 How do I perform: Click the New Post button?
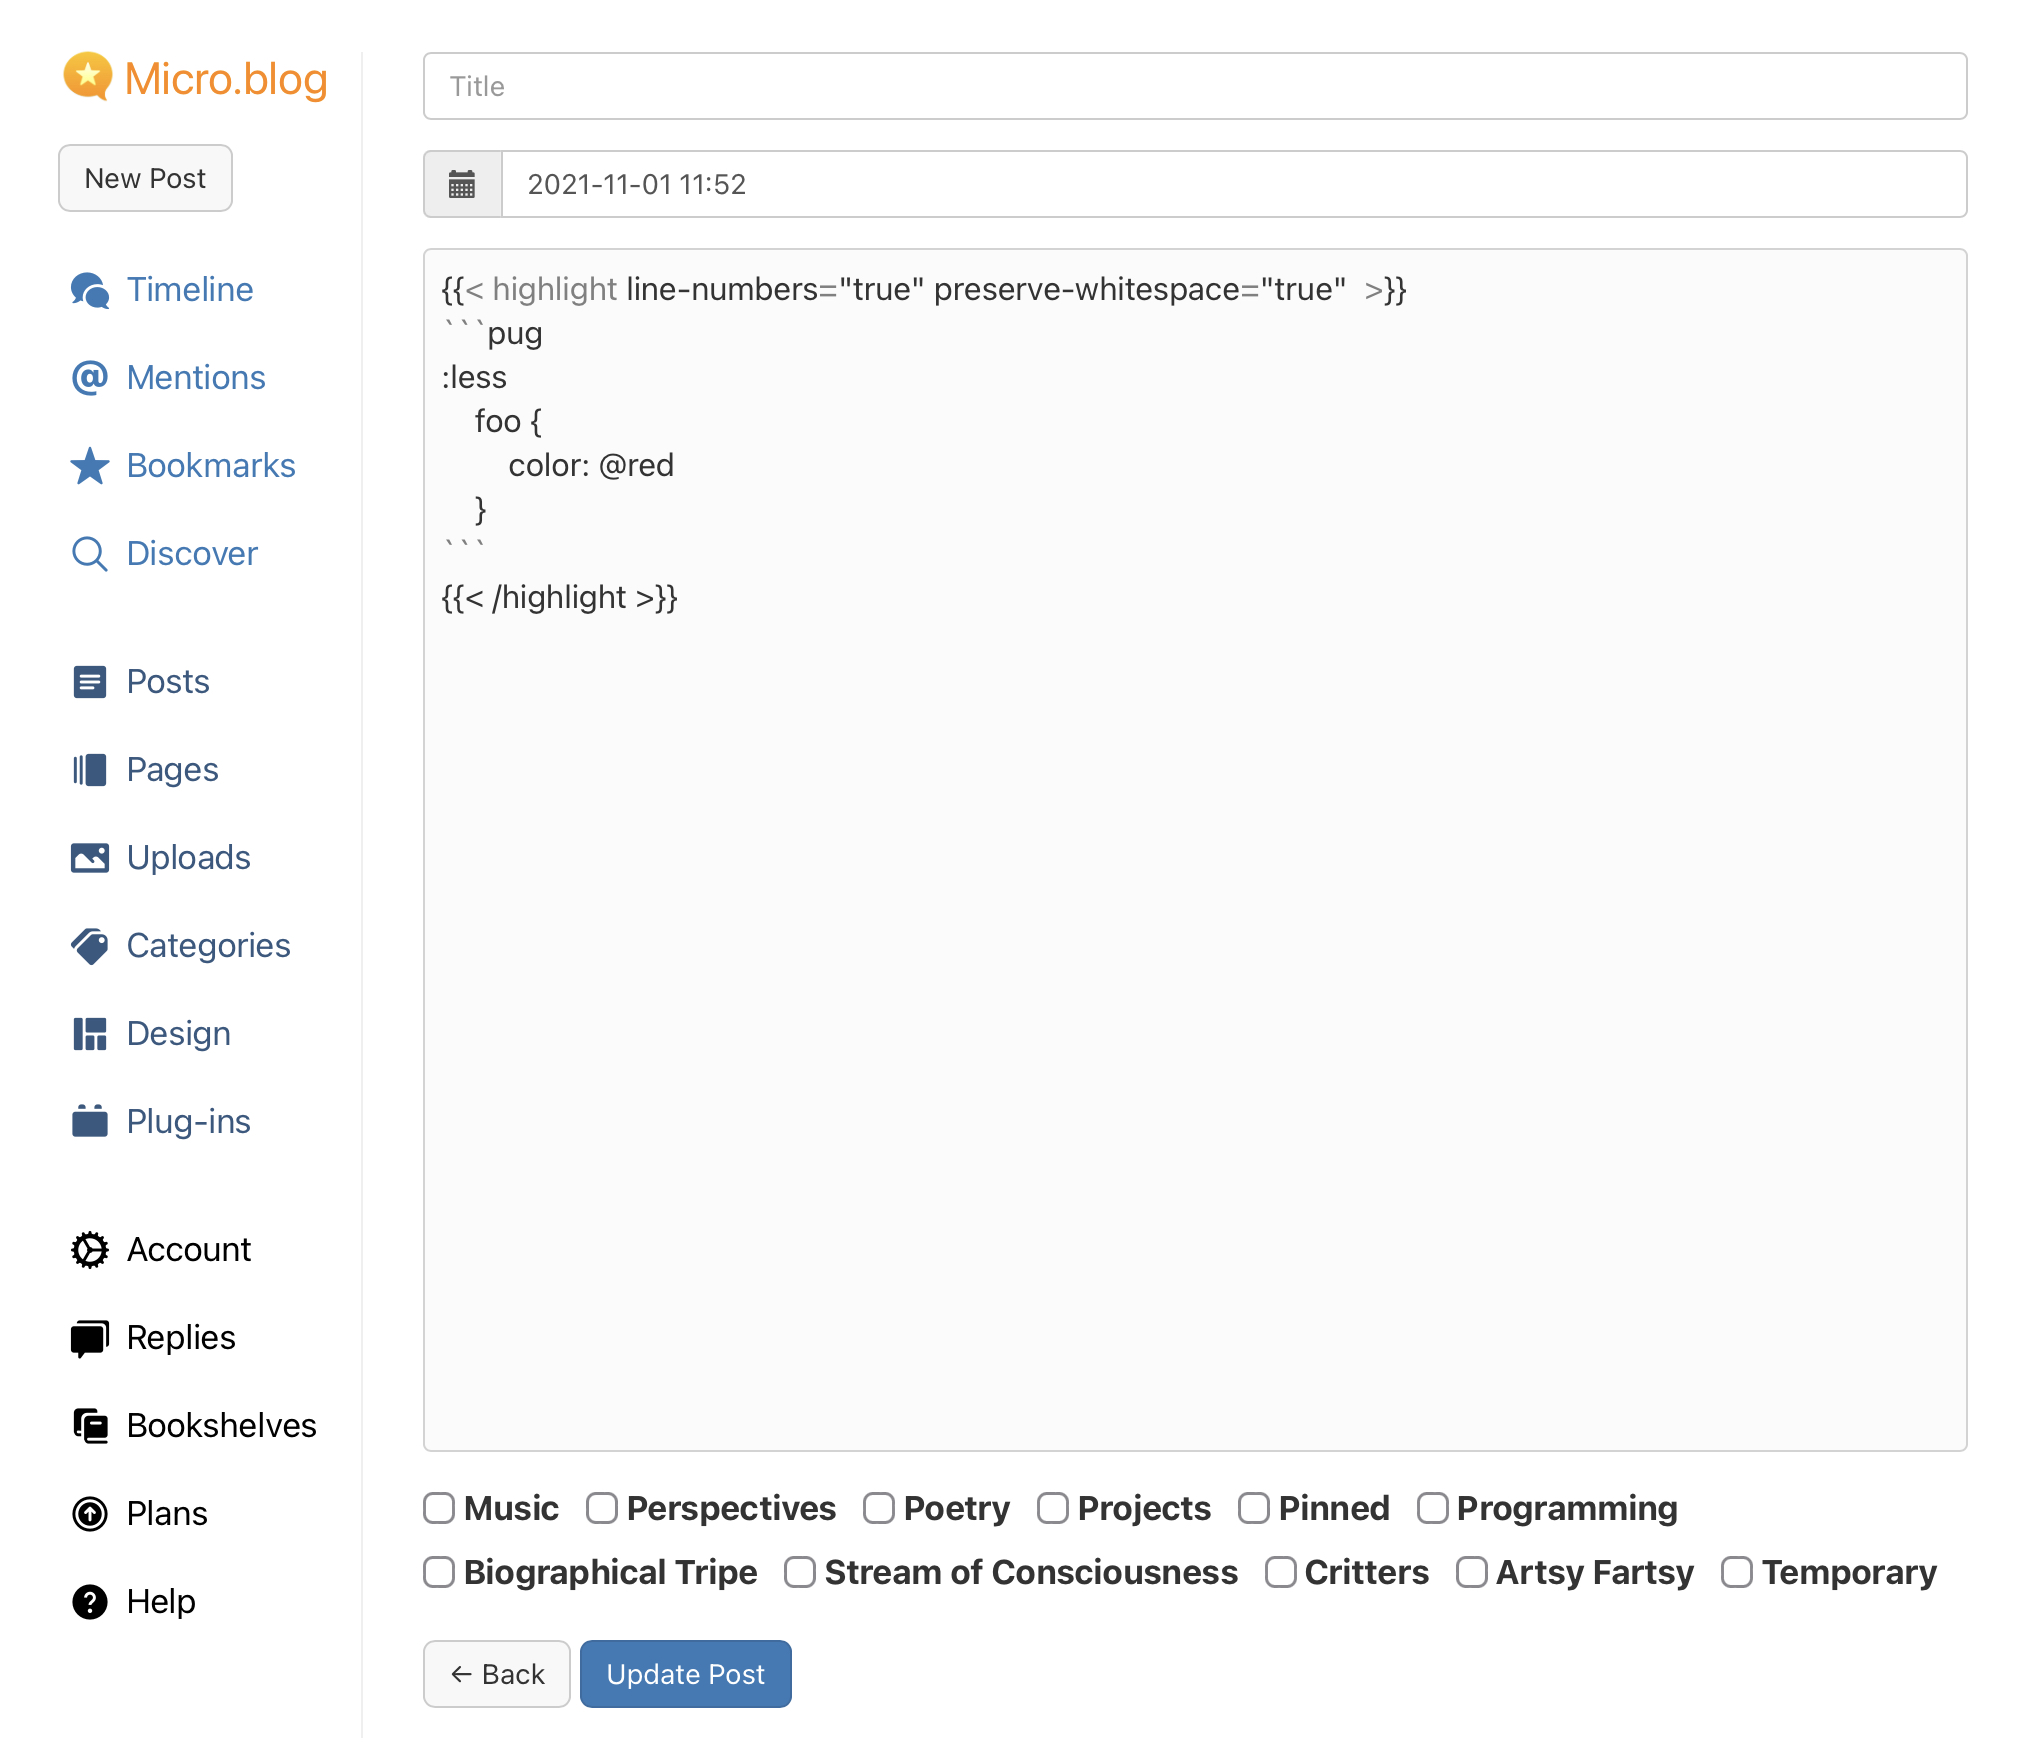(x=146, y=178)
